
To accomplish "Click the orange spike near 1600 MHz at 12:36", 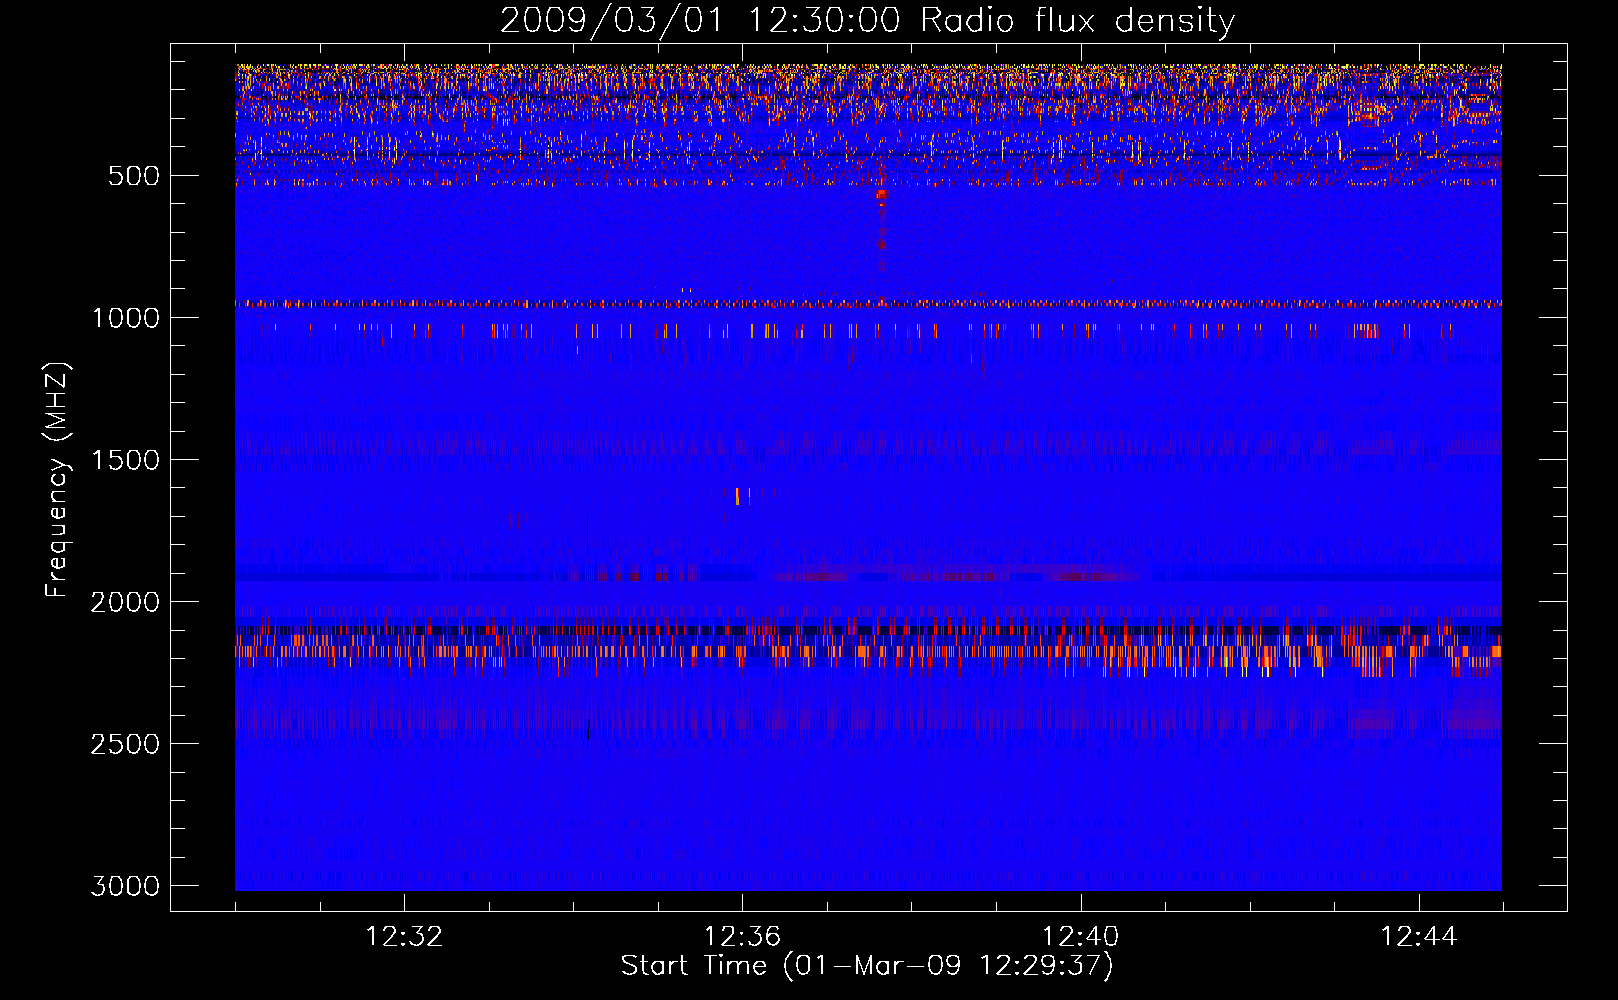I will [737, 496].
